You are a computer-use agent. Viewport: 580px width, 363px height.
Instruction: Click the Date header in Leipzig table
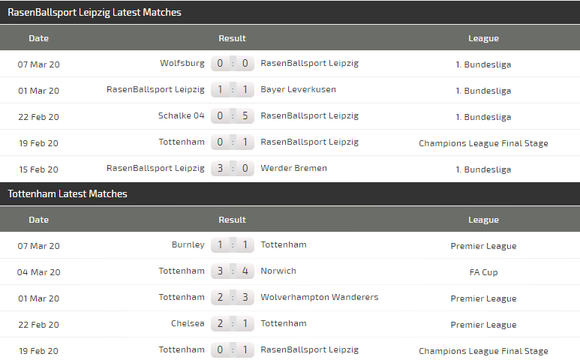point(38,38)
